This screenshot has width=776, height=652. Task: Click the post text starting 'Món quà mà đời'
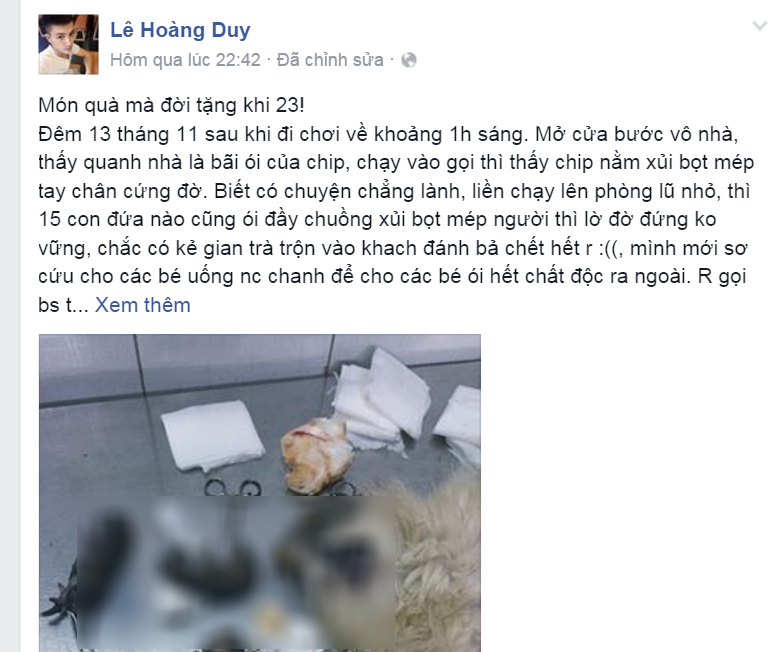pyautogui.click(x=171, y=105)
